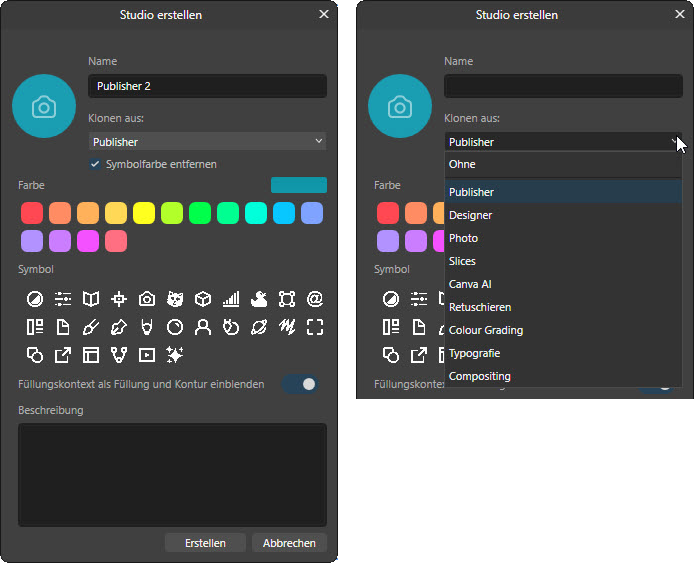Choose the 3D cube symbol
This screenshot has width=694, height=563.
(x=203, y=299)
